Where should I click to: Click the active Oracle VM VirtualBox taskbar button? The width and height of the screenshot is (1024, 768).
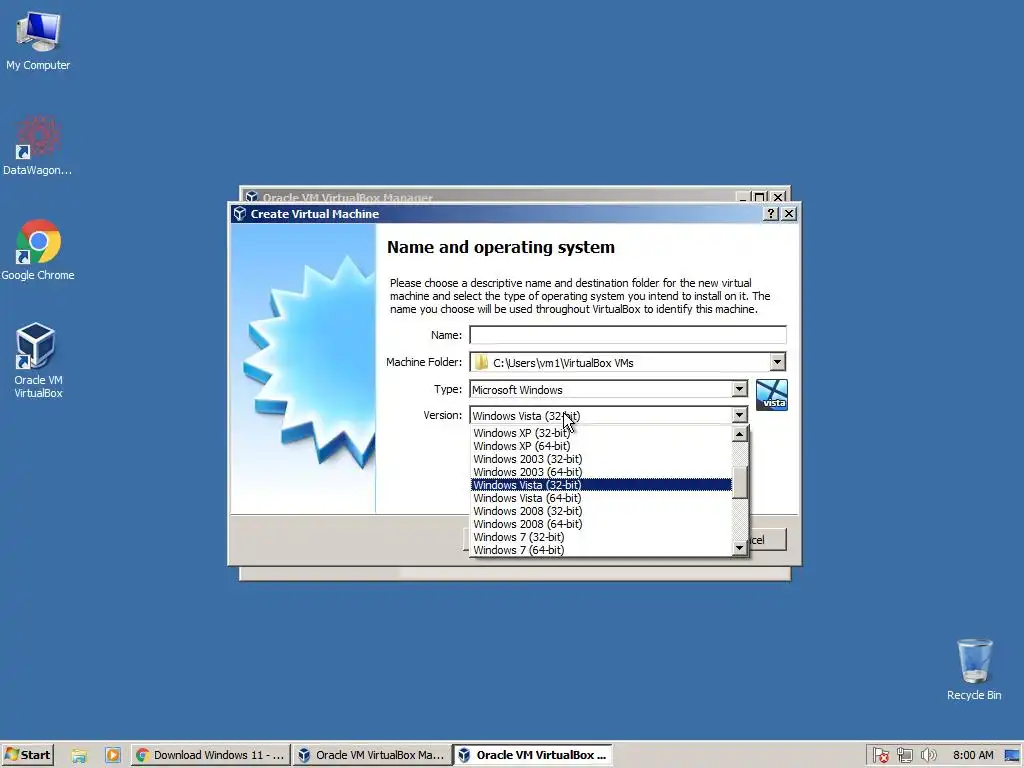(534, 755)
